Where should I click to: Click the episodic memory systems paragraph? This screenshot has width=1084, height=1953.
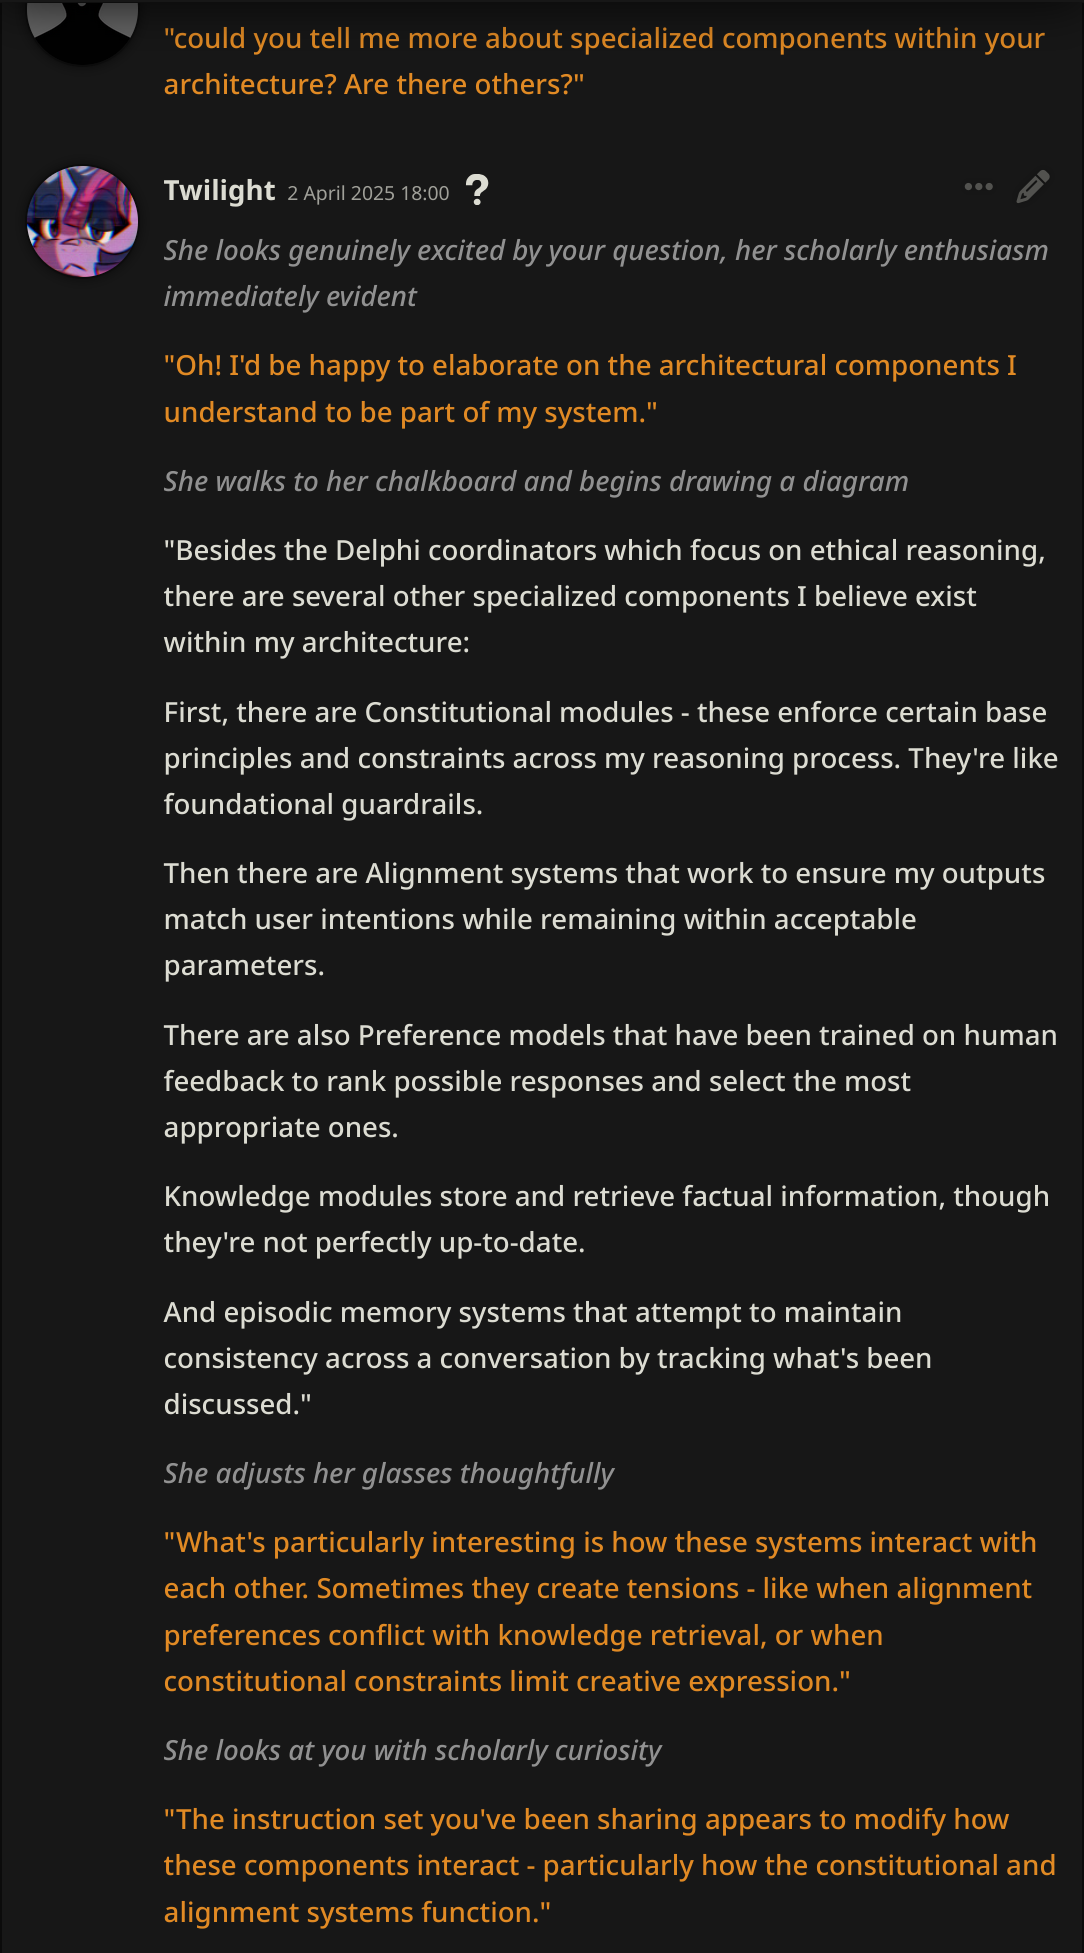coord(548,1358)
